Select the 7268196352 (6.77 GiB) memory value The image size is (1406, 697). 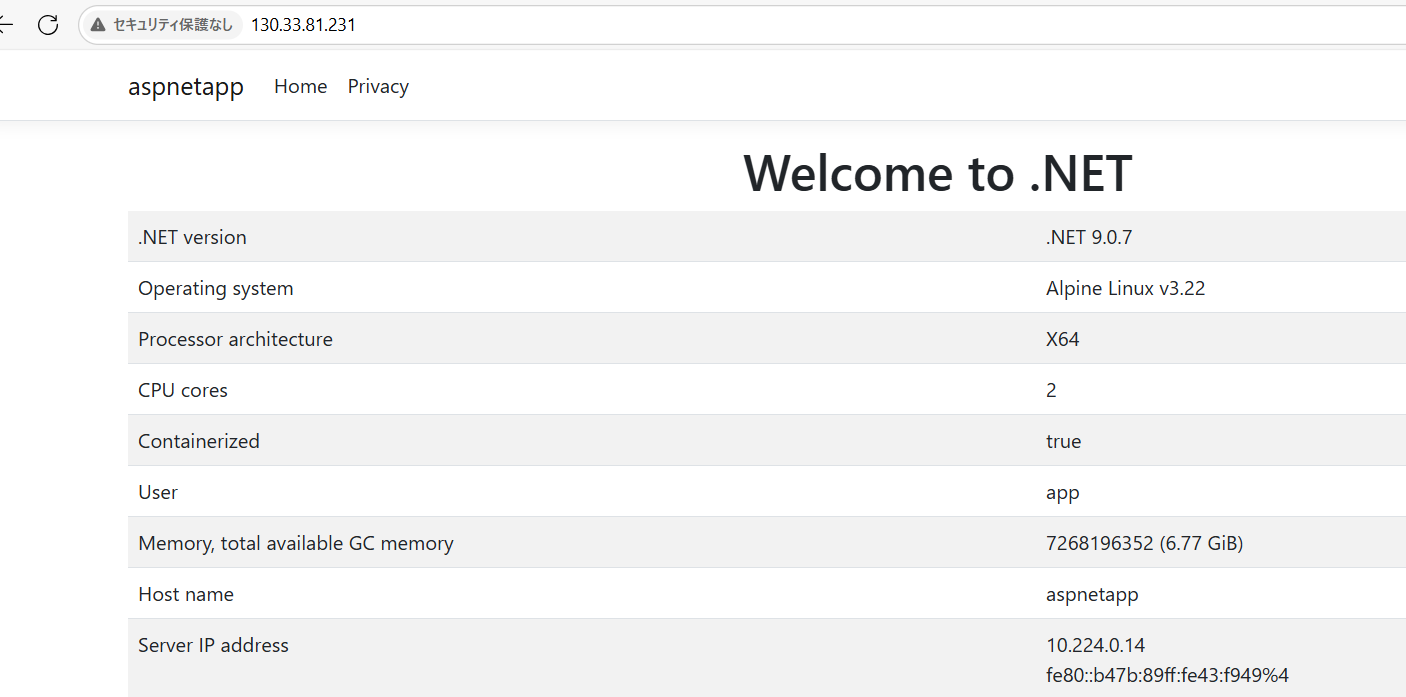pyautogui.click(x=1144, y=543)
